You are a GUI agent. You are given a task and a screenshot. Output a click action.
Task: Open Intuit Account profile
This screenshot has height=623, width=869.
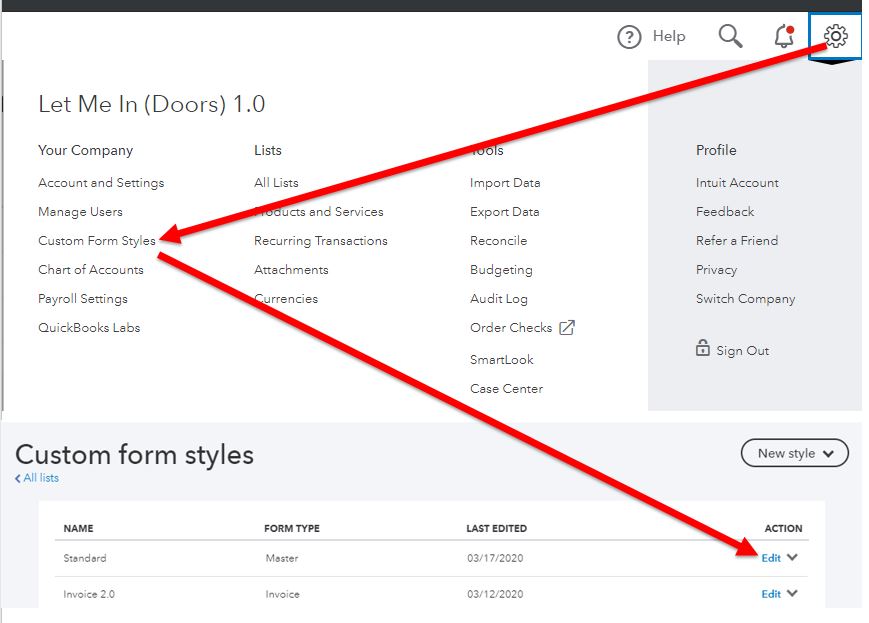click(737, 183)
